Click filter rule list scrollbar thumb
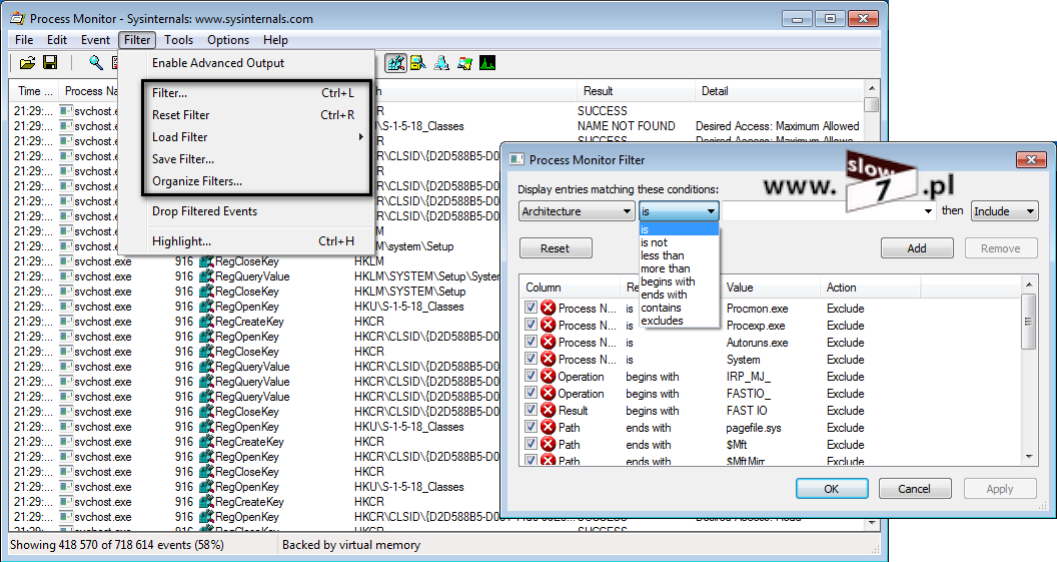 pyautogui.click(x=1028, y=321)
